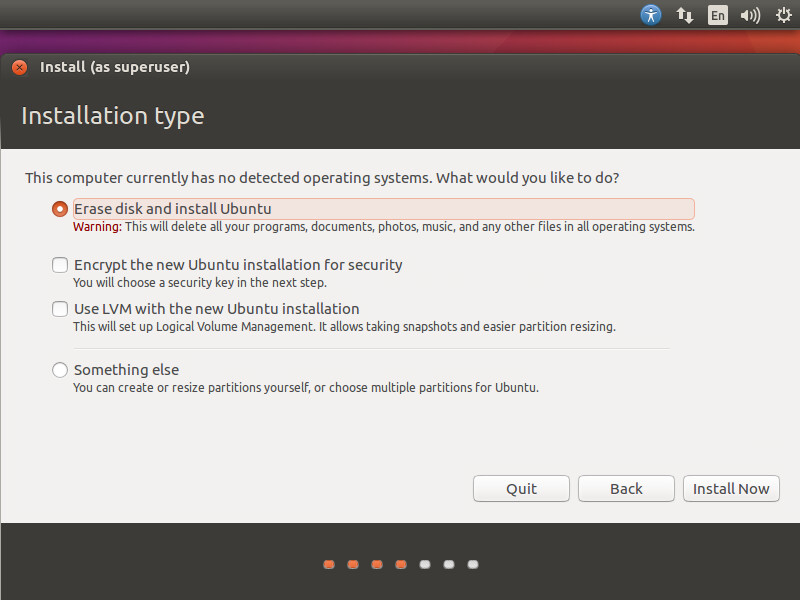
Task: Enable Encrypt the new Ubuntu installation
Action: pos(60,265)
